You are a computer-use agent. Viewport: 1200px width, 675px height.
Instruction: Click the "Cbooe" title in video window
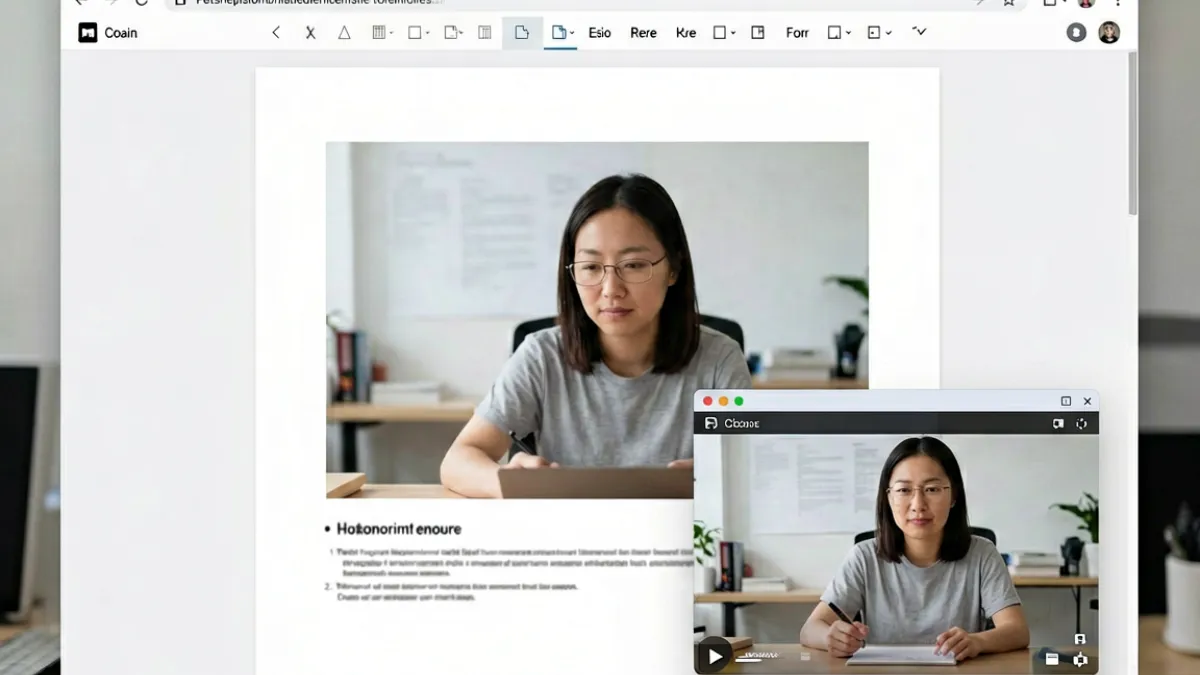coord(742,424)
